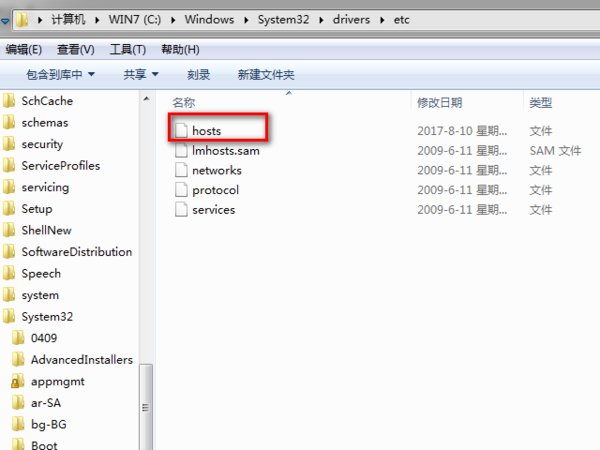This screenshot has width=600, height=450.
Task: Open the 帮助(H) menu
Action: click(180, 49)
